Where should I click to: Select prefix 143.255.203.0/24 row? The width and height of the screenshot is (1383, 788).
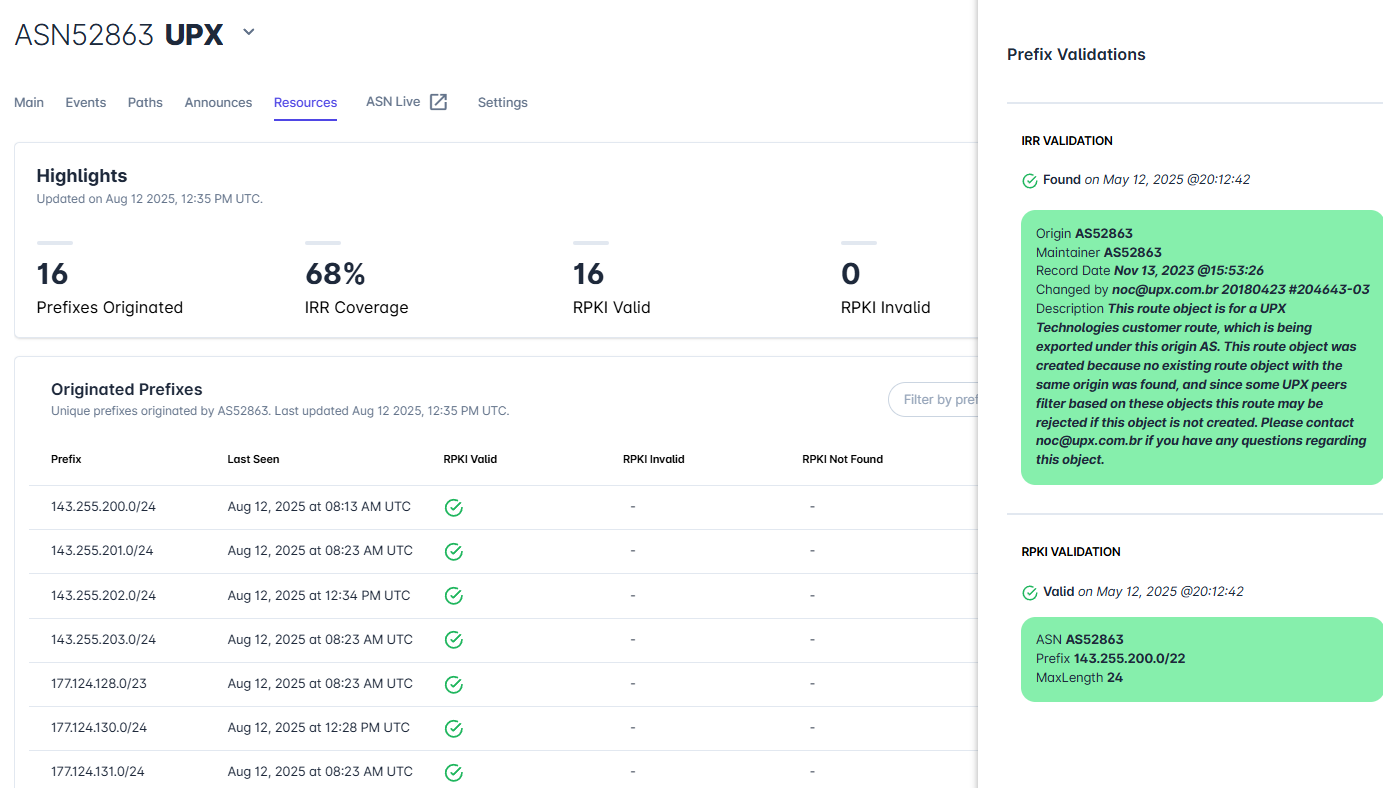click(x=503, y=640)
